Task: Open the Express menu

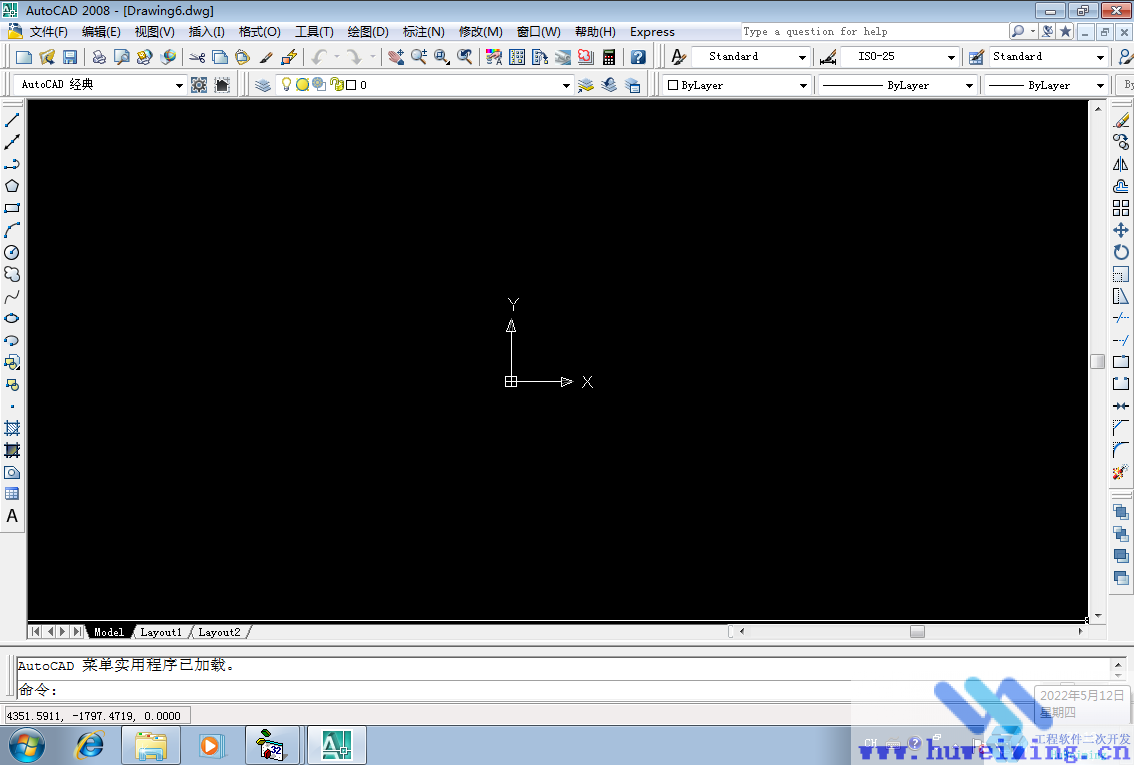Action: pos(652,32)
